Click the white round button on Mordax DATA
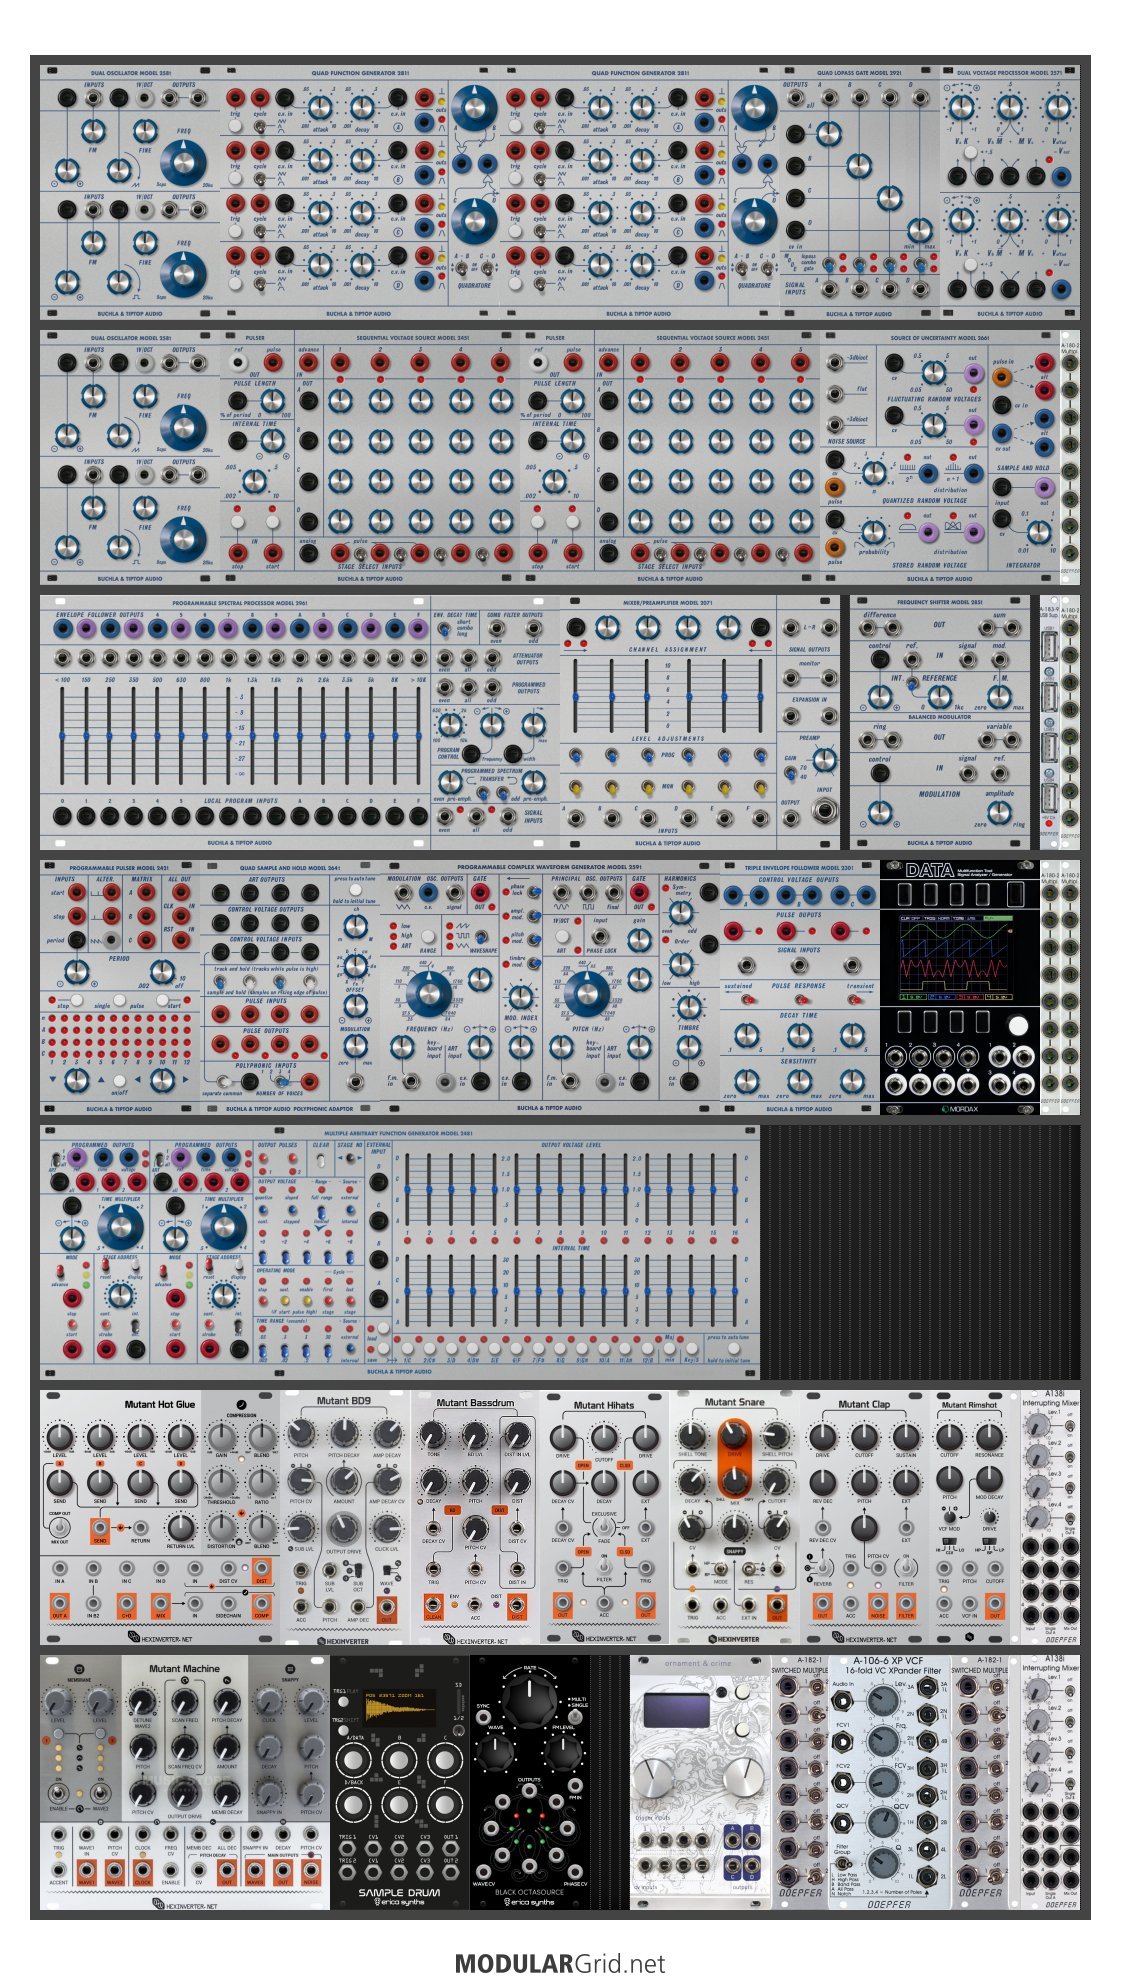 pyautogui.click(x=1018, y=1025)
